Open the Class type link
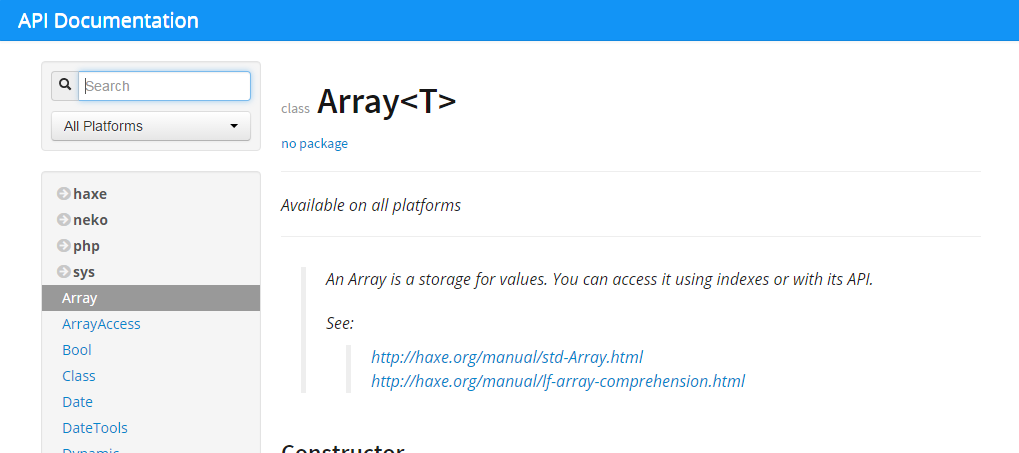 [x=79, y=376]
